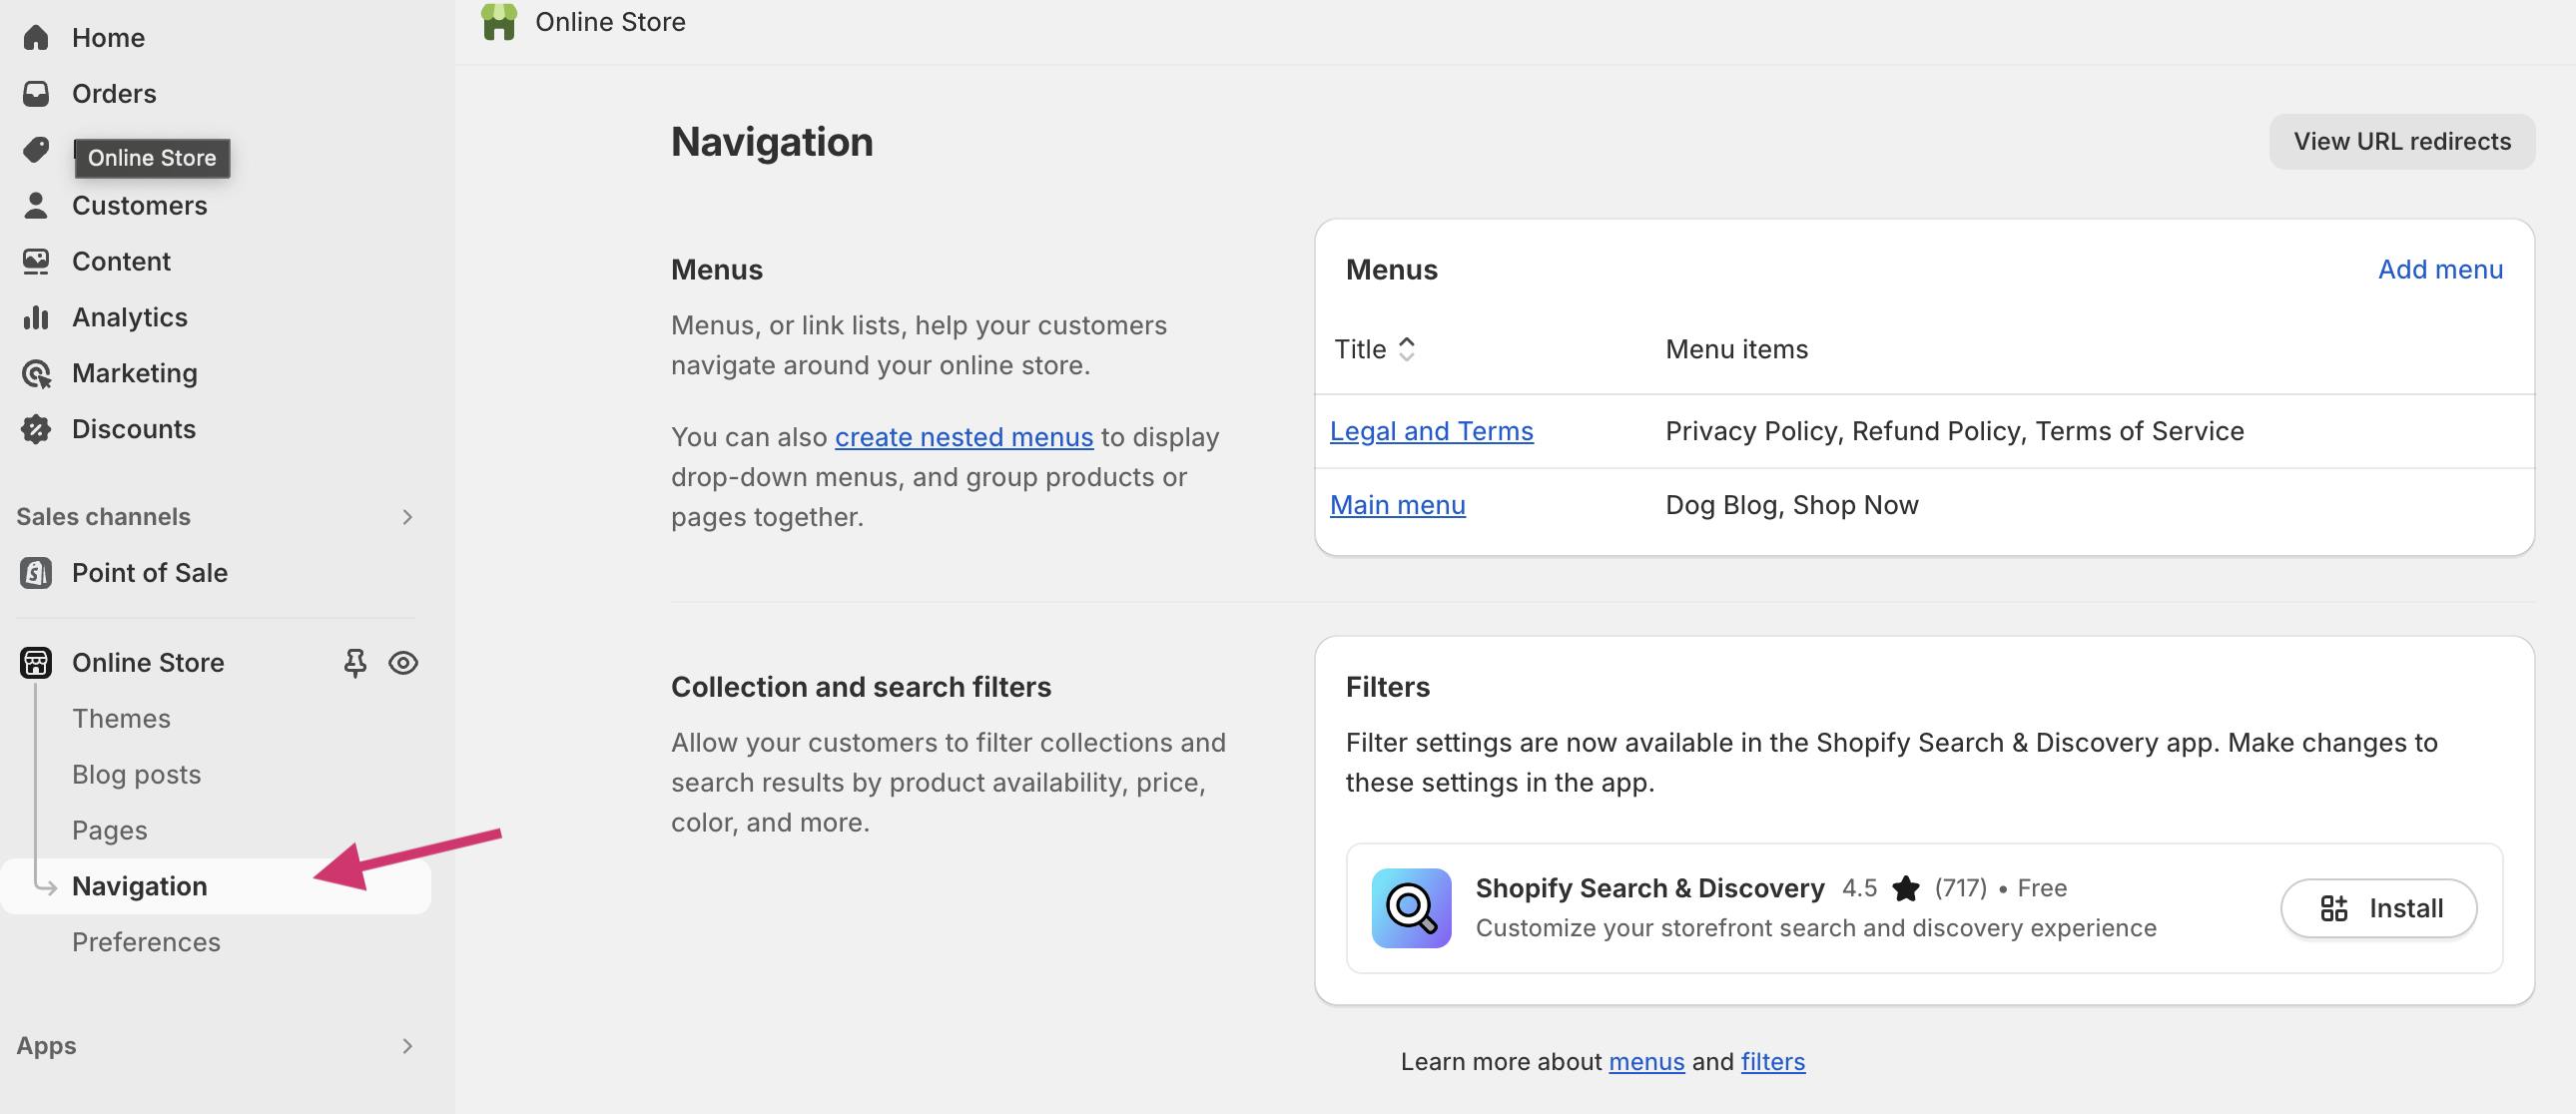This screenshot has width=2576, height=1114.
Task: Open Preferences under Online Store
Action: click(x=146, y=943)
